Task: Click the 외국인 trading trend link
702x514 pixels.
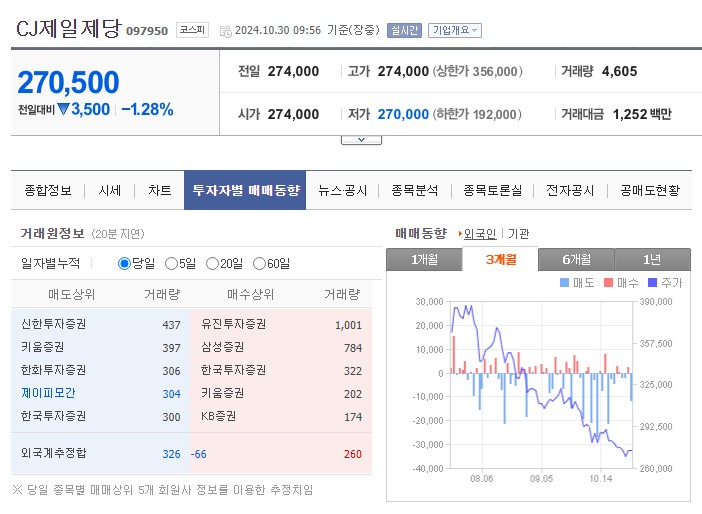Action: click(x=479, y=234)
